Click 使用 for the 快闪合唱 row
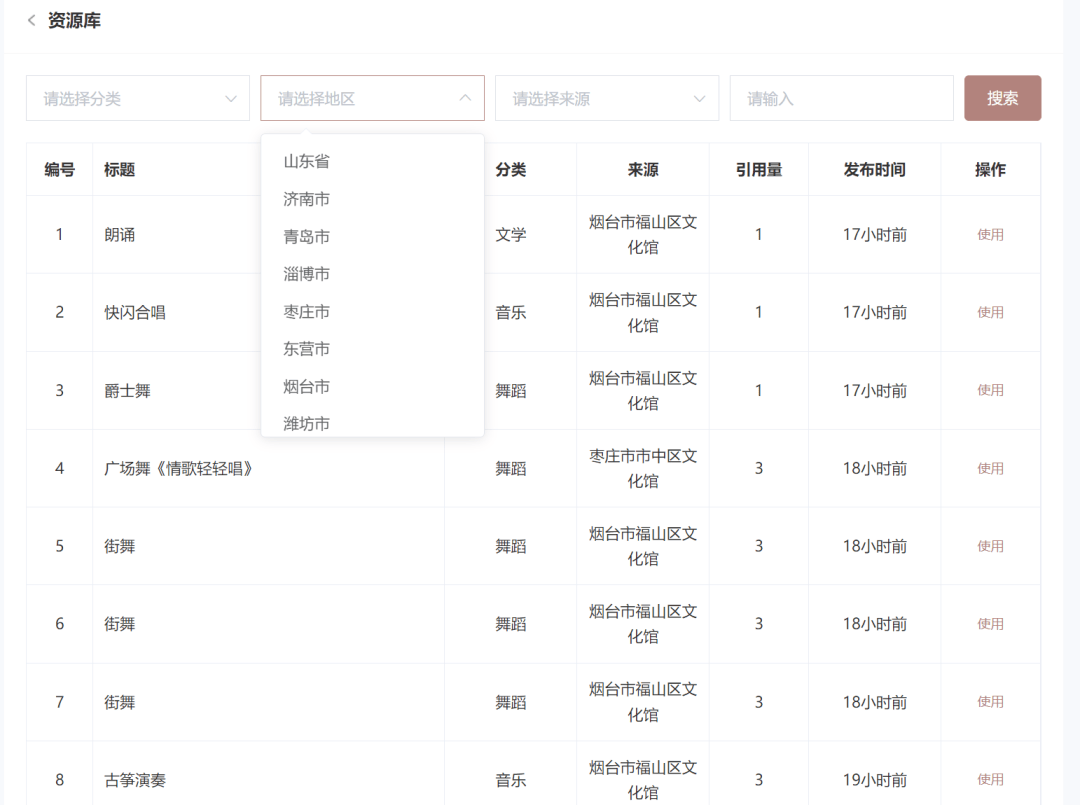 [x=990, y=313]
